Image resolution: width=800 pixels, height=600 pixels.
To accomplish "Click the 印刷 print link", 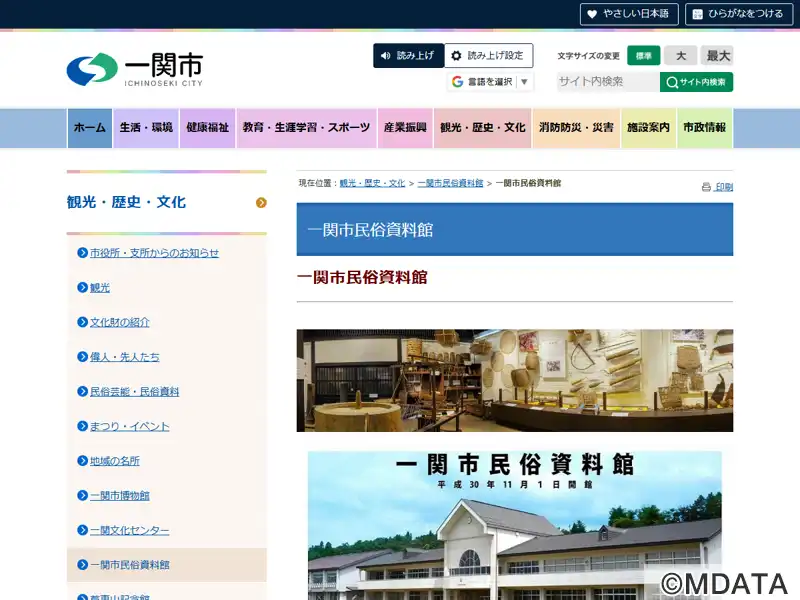I will pyautogui.click(x=724, y=187).
